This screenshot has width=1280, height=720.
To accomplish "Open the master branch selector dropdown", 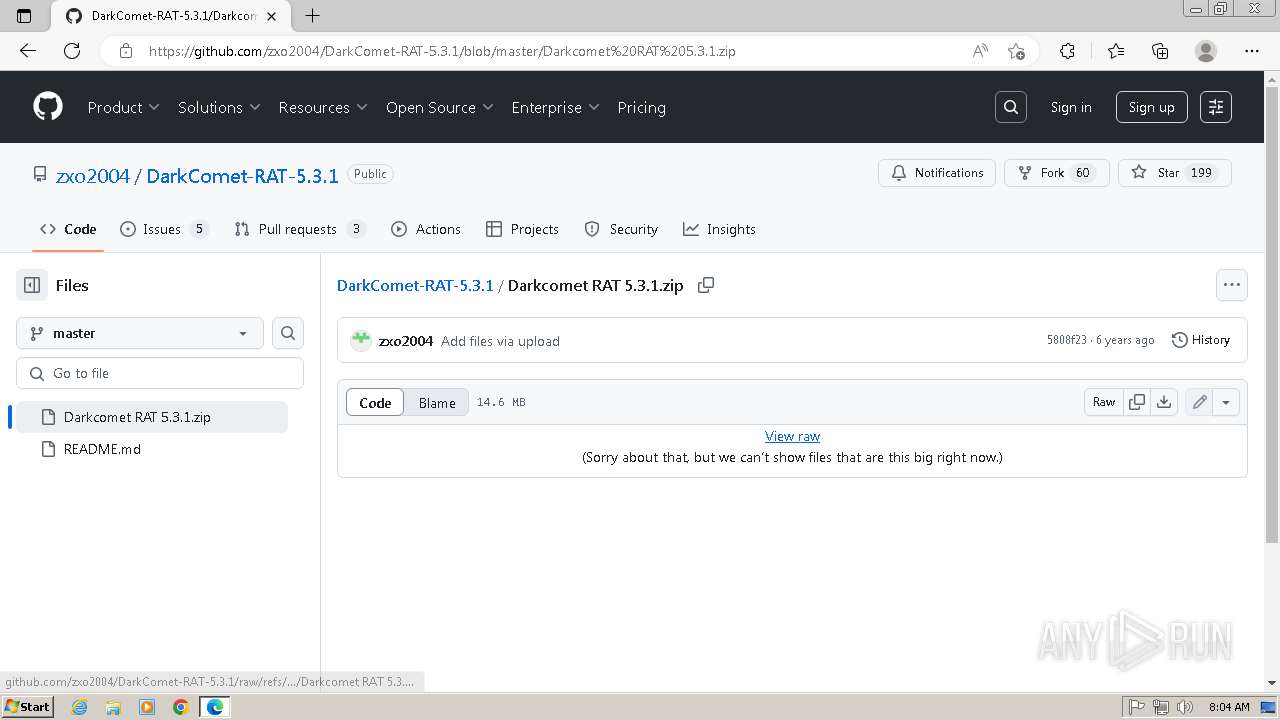I will click(x=140, y=333).
